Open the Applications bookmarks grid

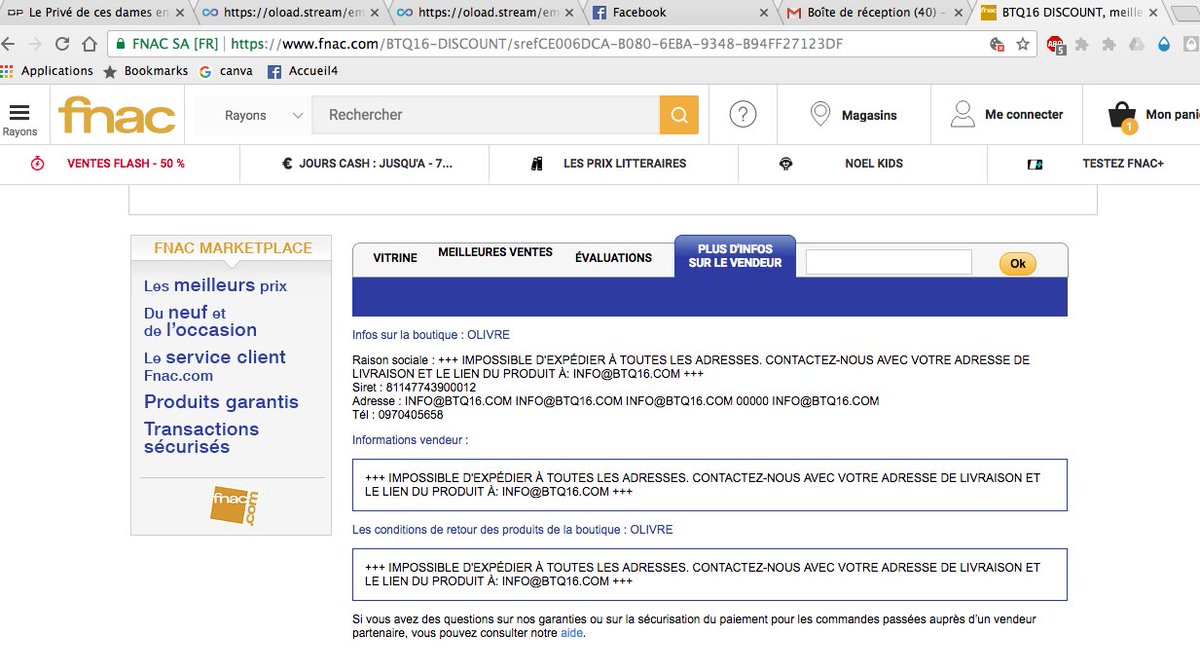click(48, 71)
